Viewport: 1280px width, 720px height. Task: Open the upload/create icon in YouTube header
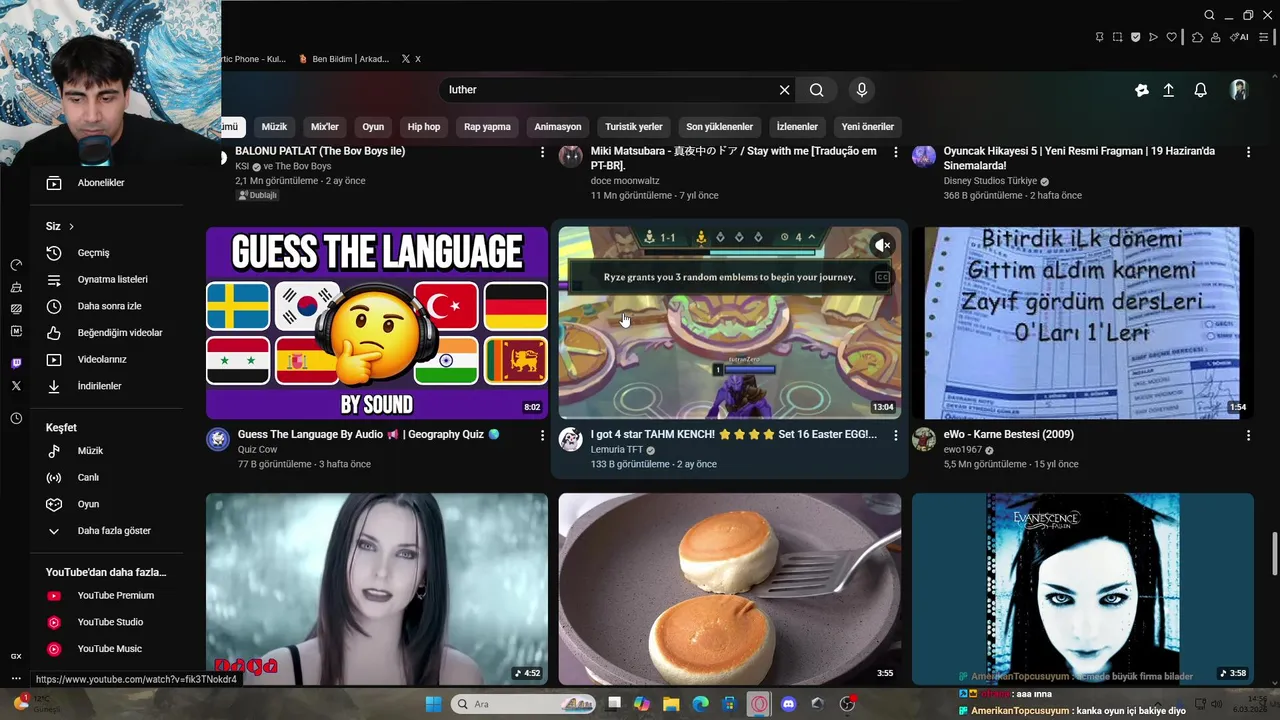tap(1168, 90)
